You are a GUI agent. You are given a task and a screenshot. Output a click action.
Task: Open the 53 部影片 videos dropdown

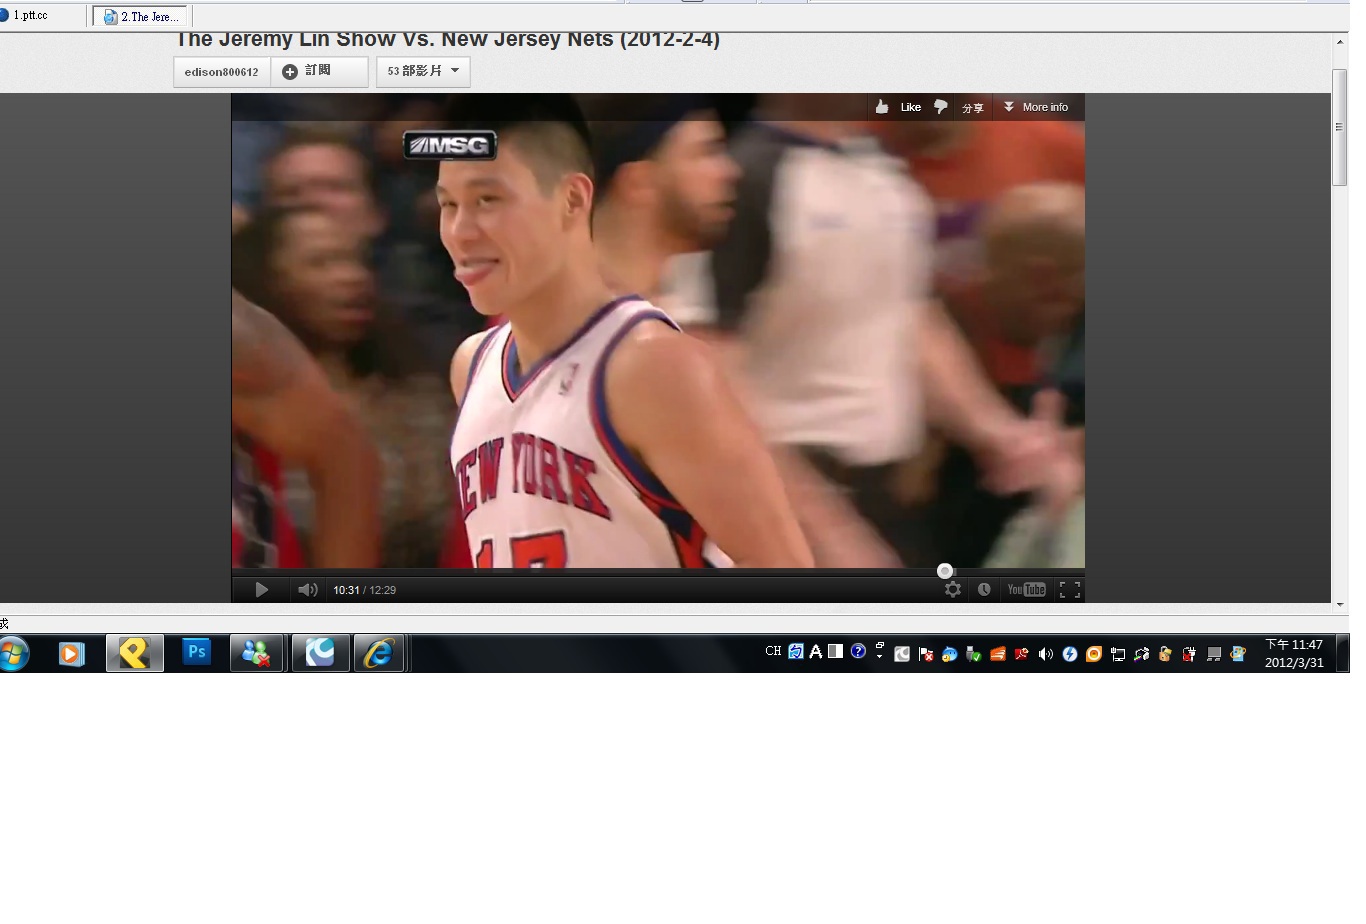423,72
